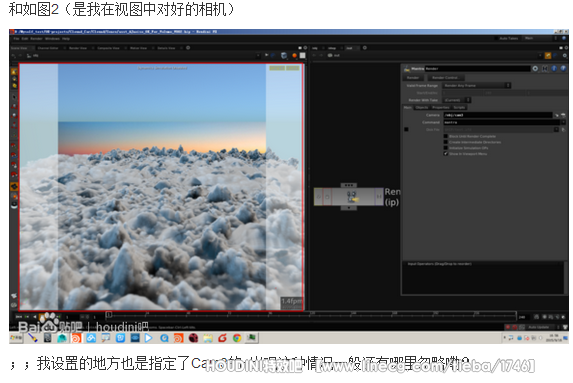This screenshot has height=383, width=573.
Task: Enable Block Until Render Complete checkbox
Action: (445, 136)
